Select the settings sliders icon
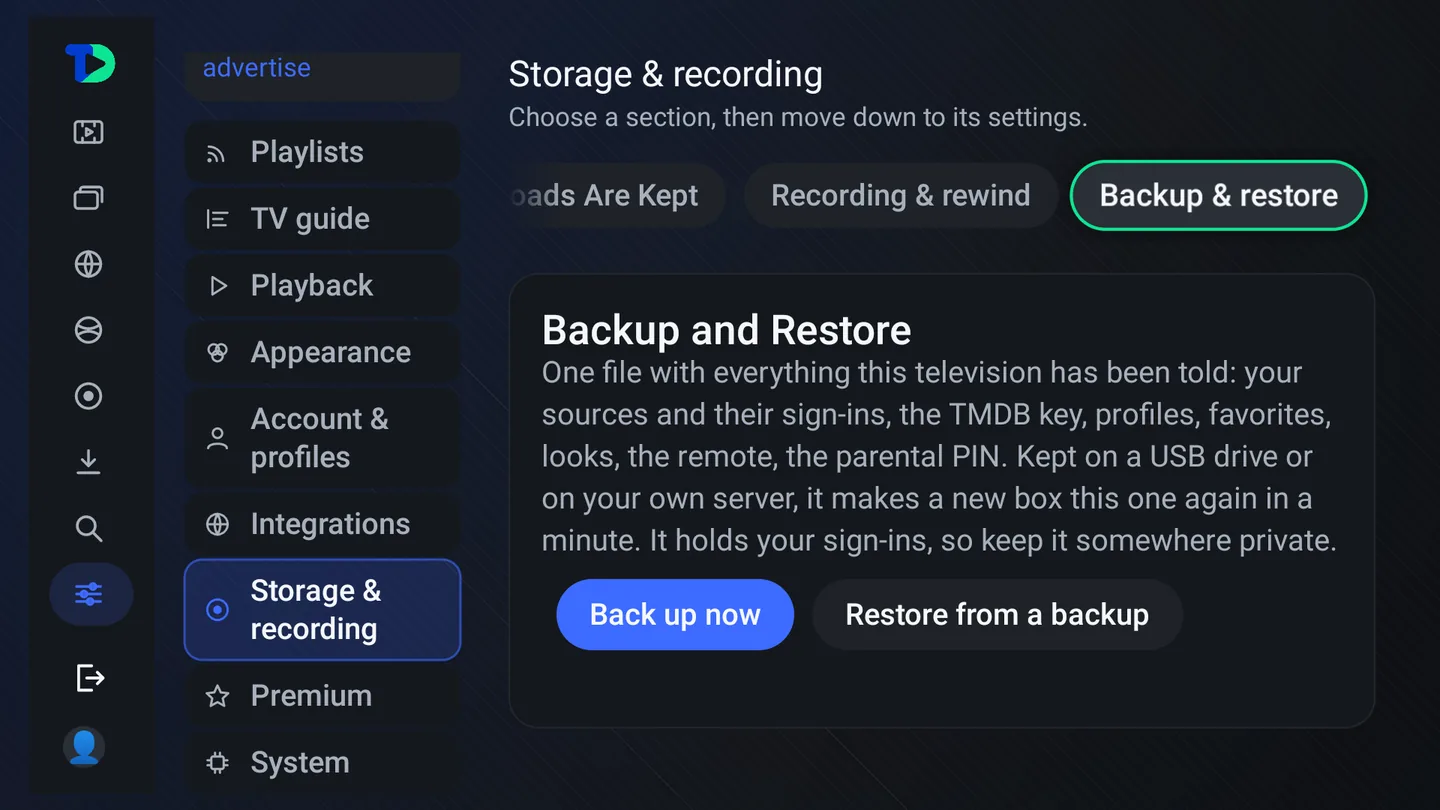Viewport: 1440px width, 810px height. click(90, 595)
